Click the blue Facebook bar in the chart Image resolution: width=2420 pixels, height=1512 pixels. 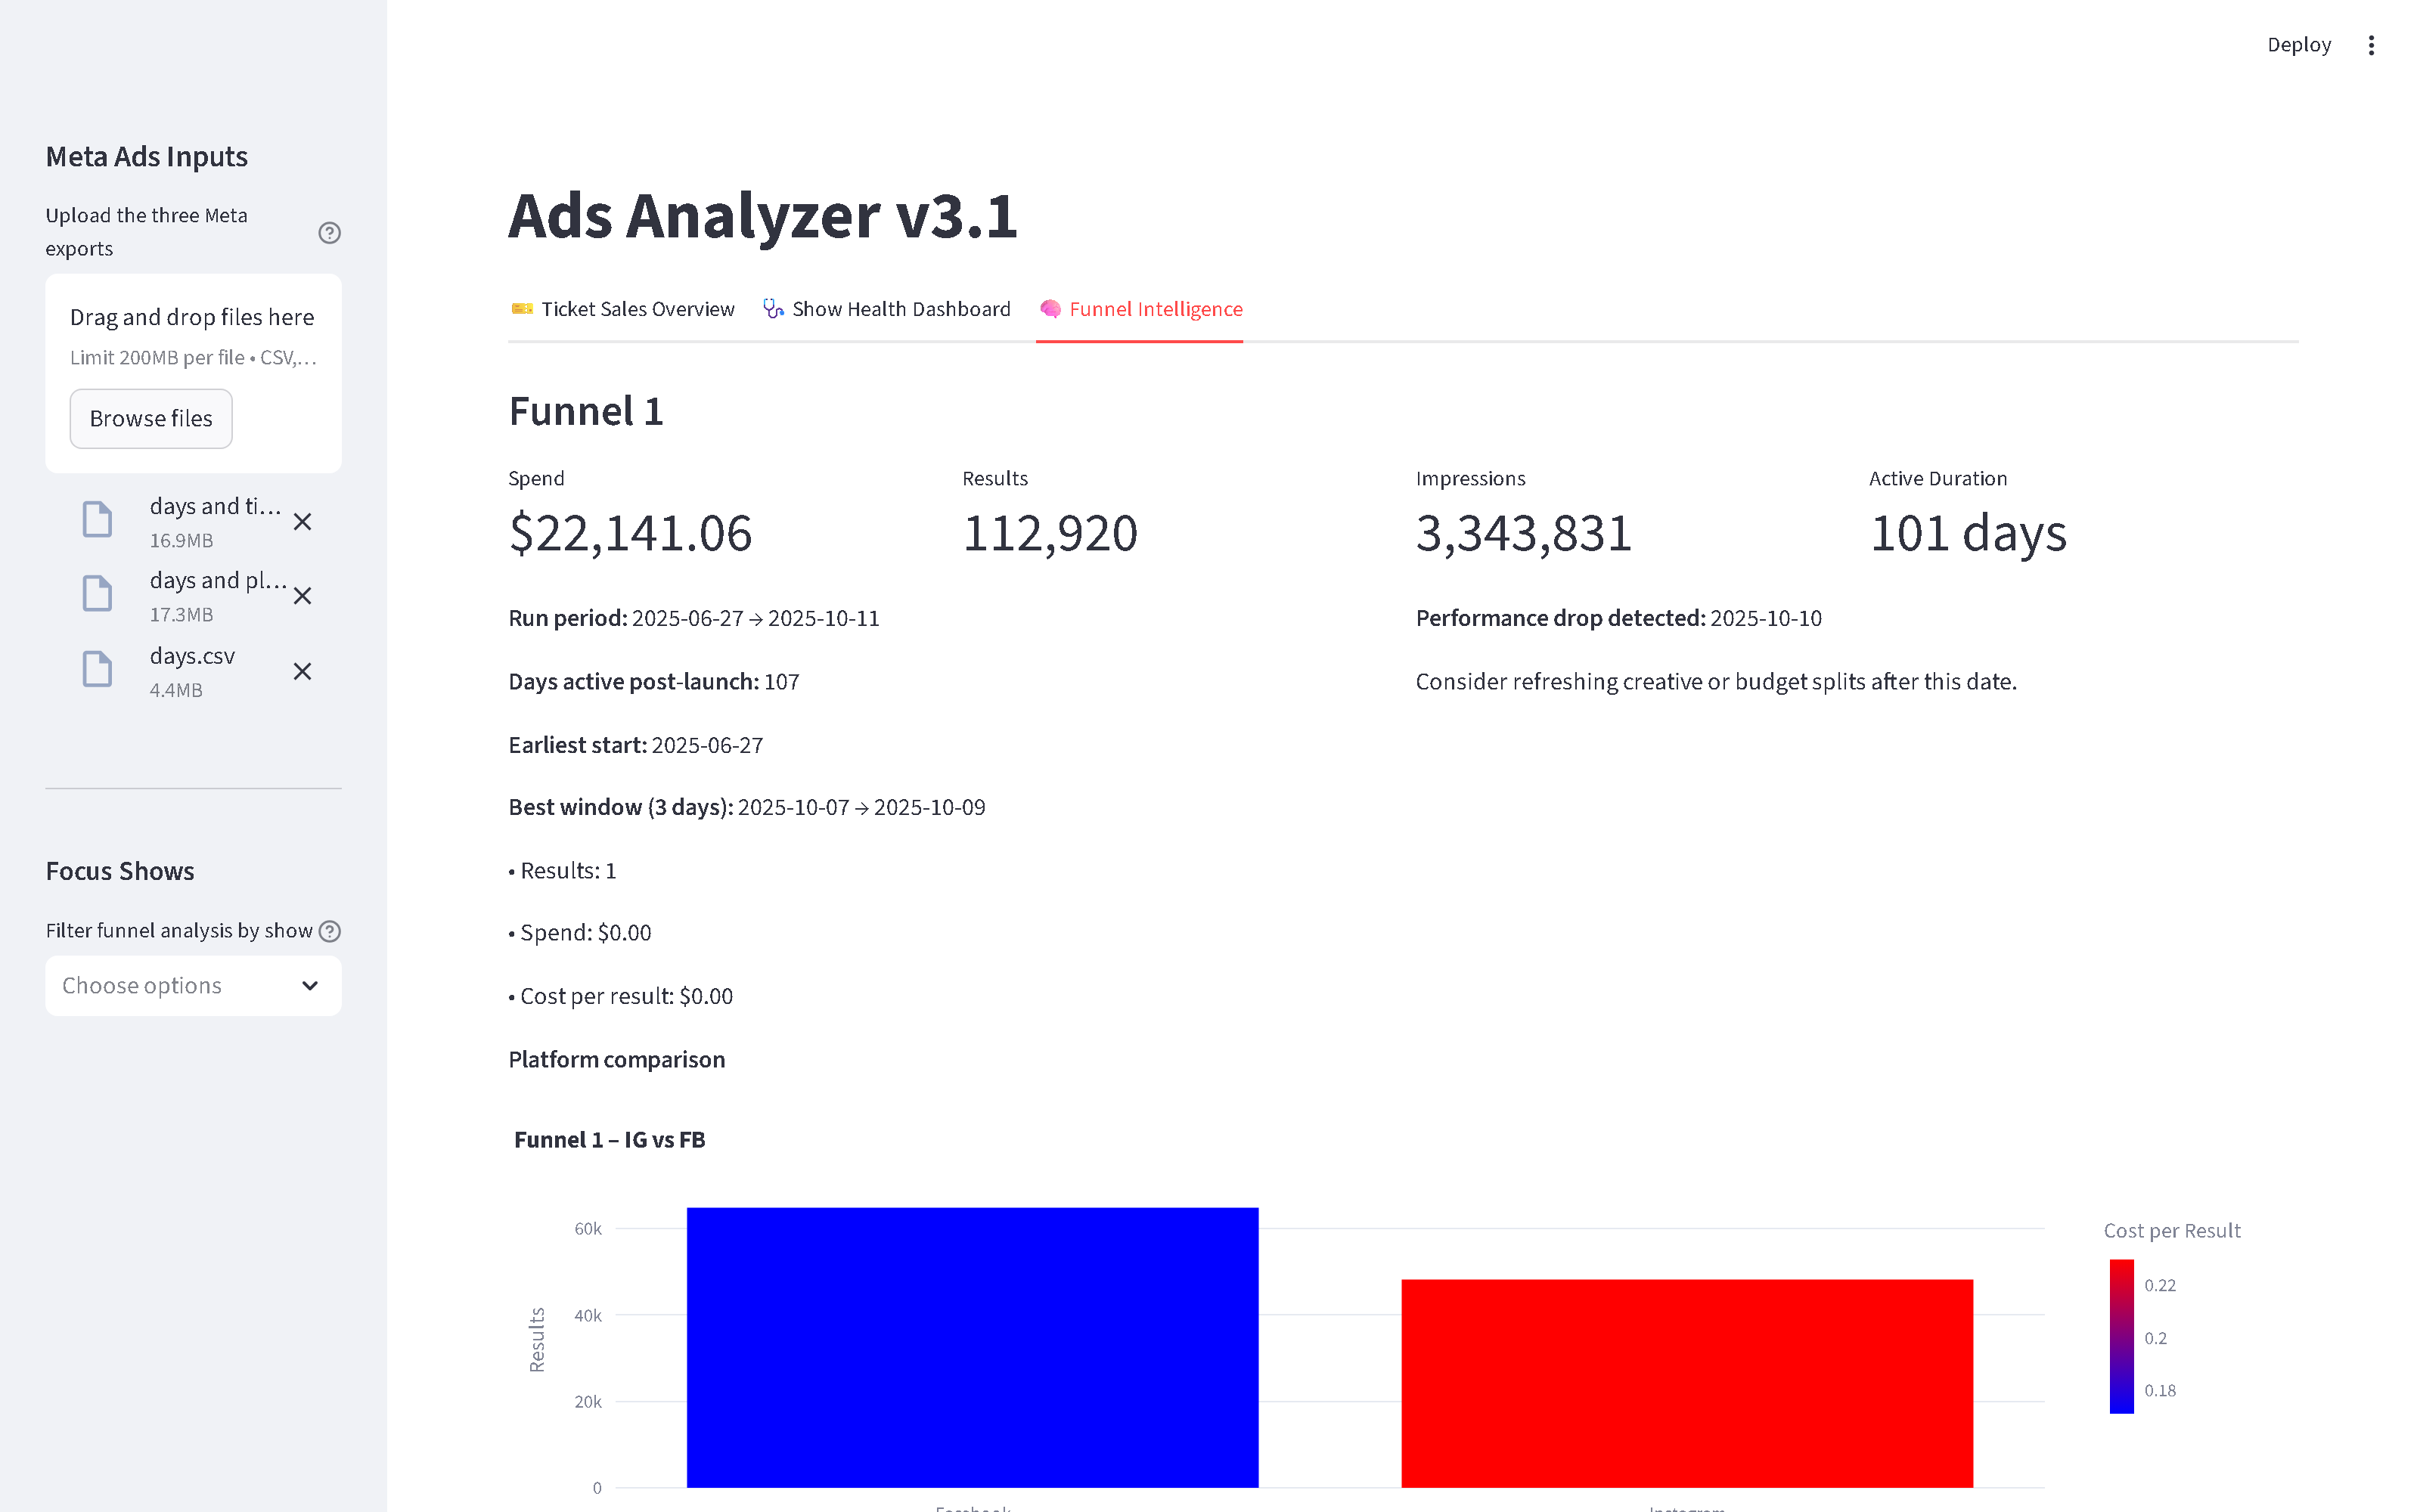tap(972, 1350)
